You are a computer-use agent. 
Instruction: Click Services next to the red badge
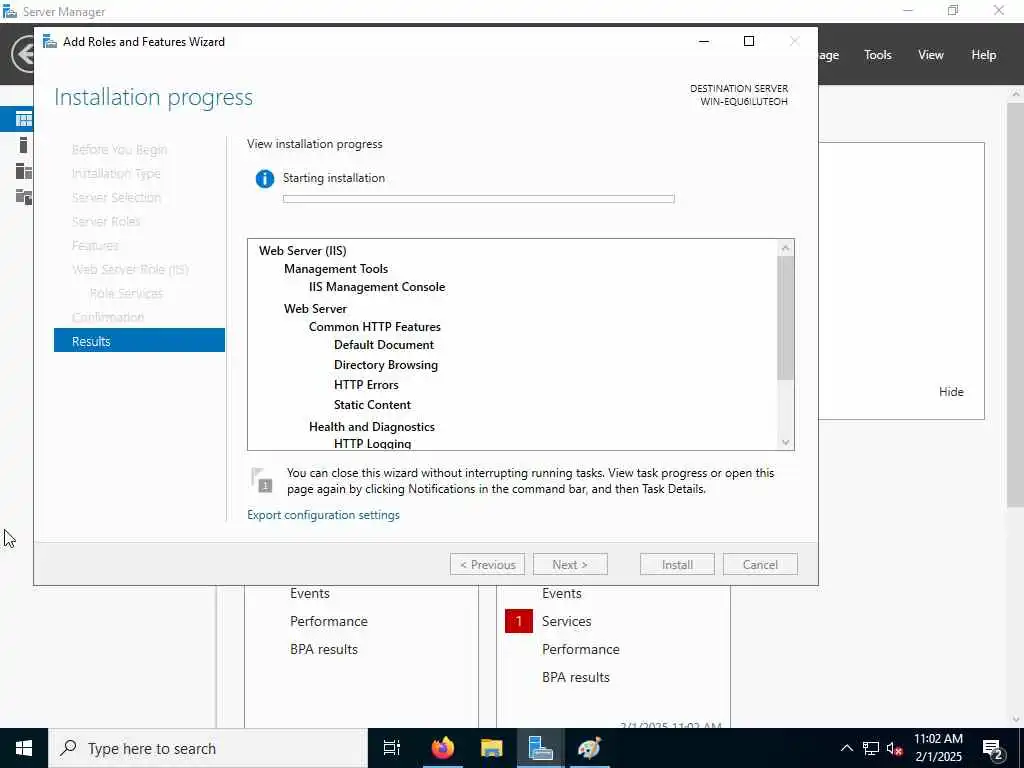566,622
